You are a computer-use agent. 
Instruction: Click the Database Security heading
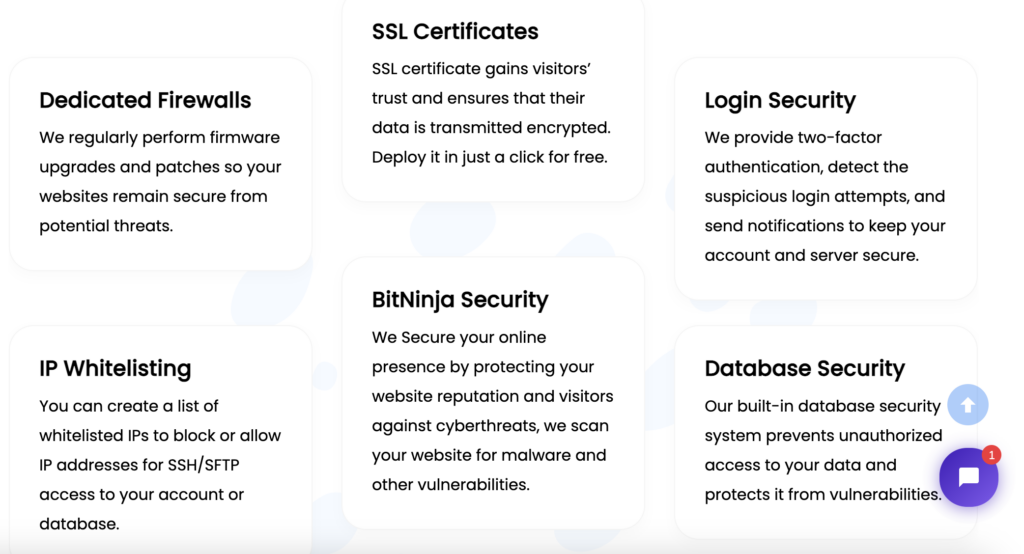point(805,368)
